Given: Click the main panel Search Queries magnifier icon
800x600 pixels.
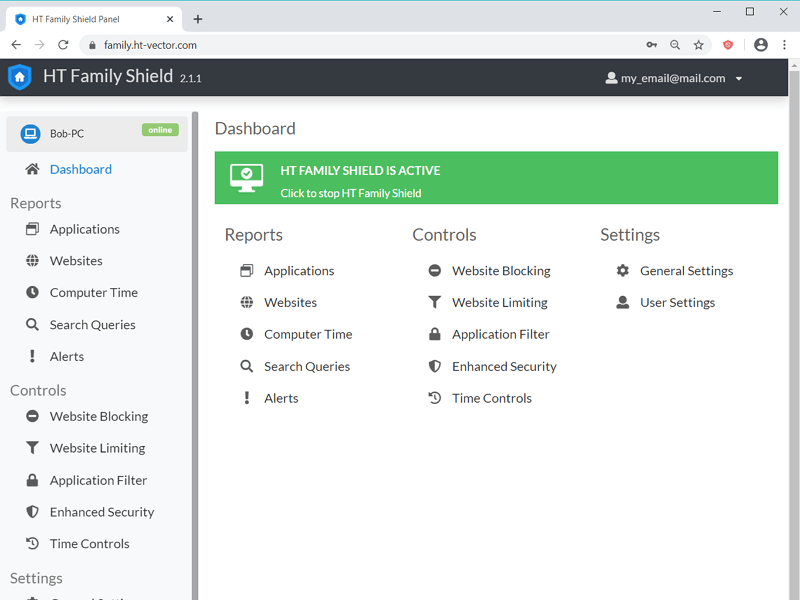Looking at the screenshot, I should click(x=246, y=366).
